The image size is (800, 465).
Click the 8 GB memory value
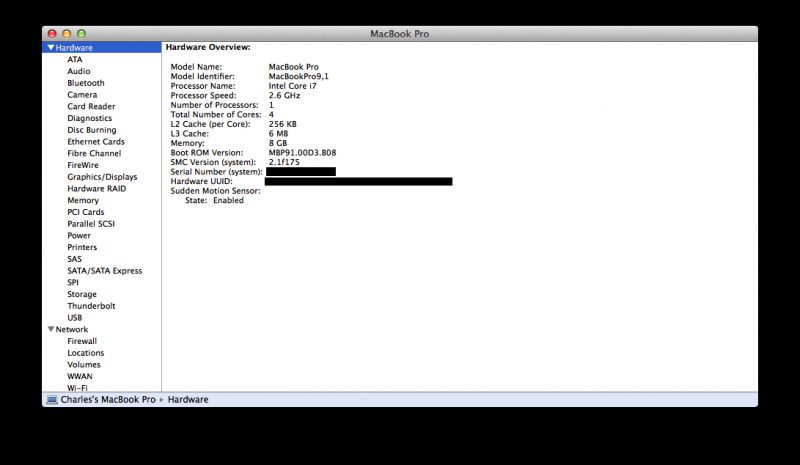point(278,143)
